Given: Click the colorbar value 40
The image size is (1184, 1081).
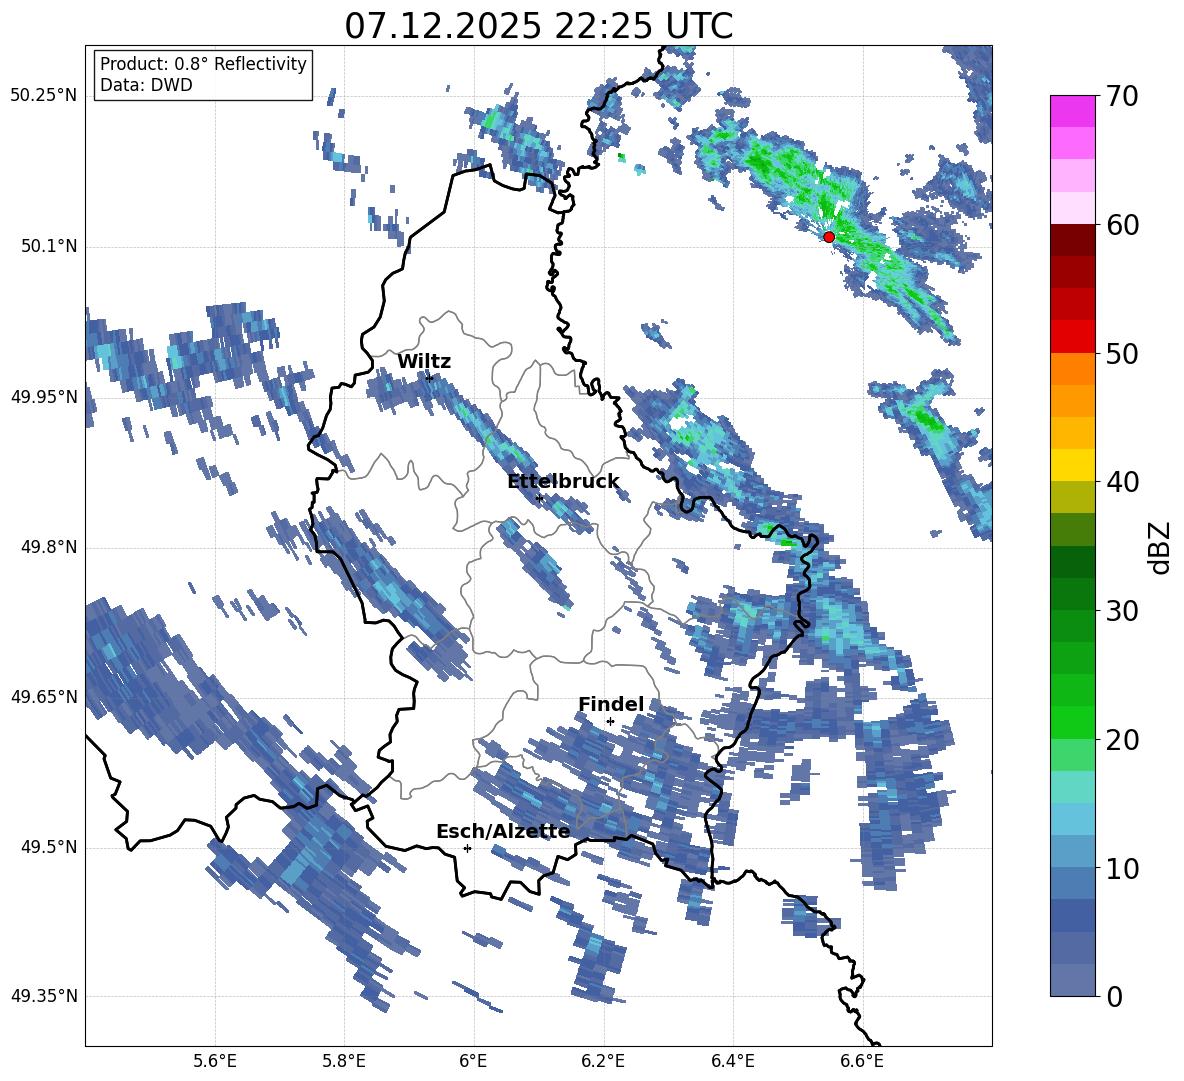Looking at the screenshot, I should tap(1122, 482).
